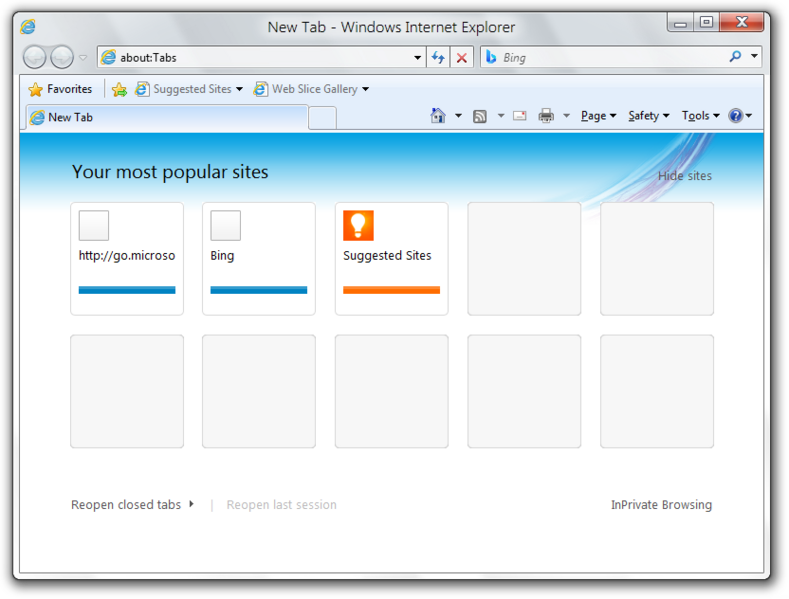Expand the address bar autocomplete dropdown
This screenshot has width=789, height=599.
click(x=418, y=57)
